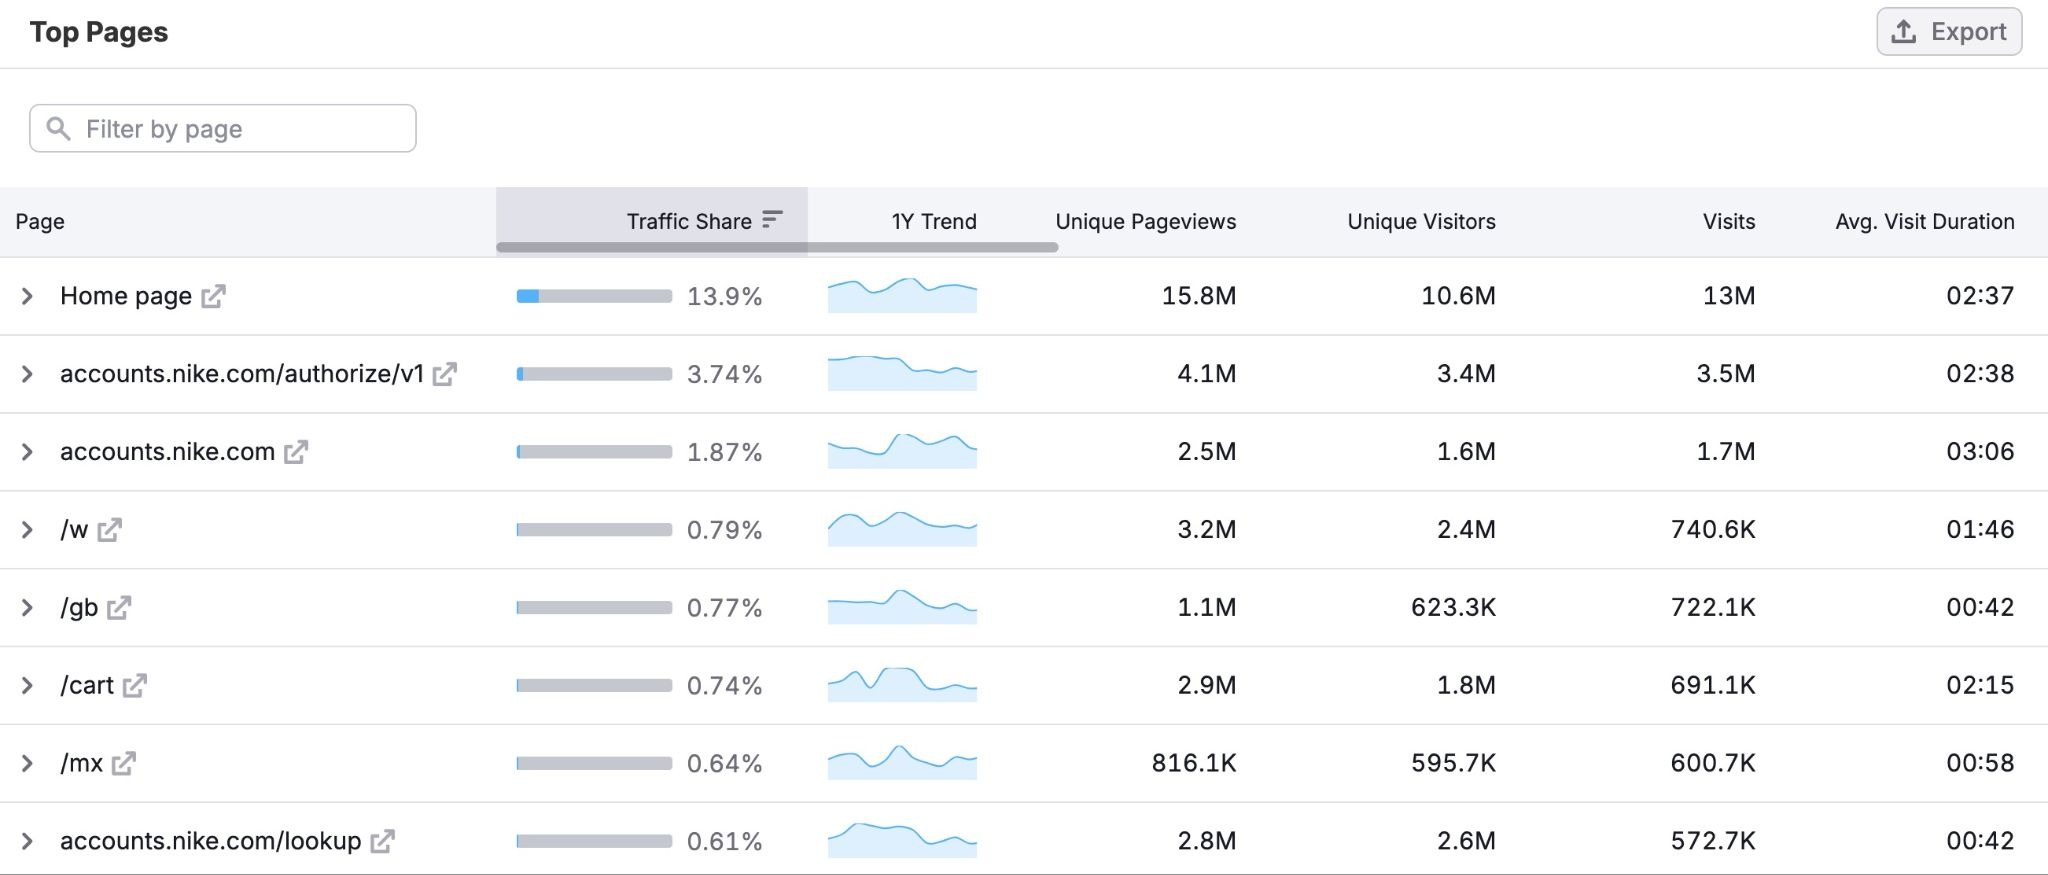The width and height of the screenshot is (2048, 875).
Task: Sort by Unique Visitors column
Action: [x=1421, y=221]
